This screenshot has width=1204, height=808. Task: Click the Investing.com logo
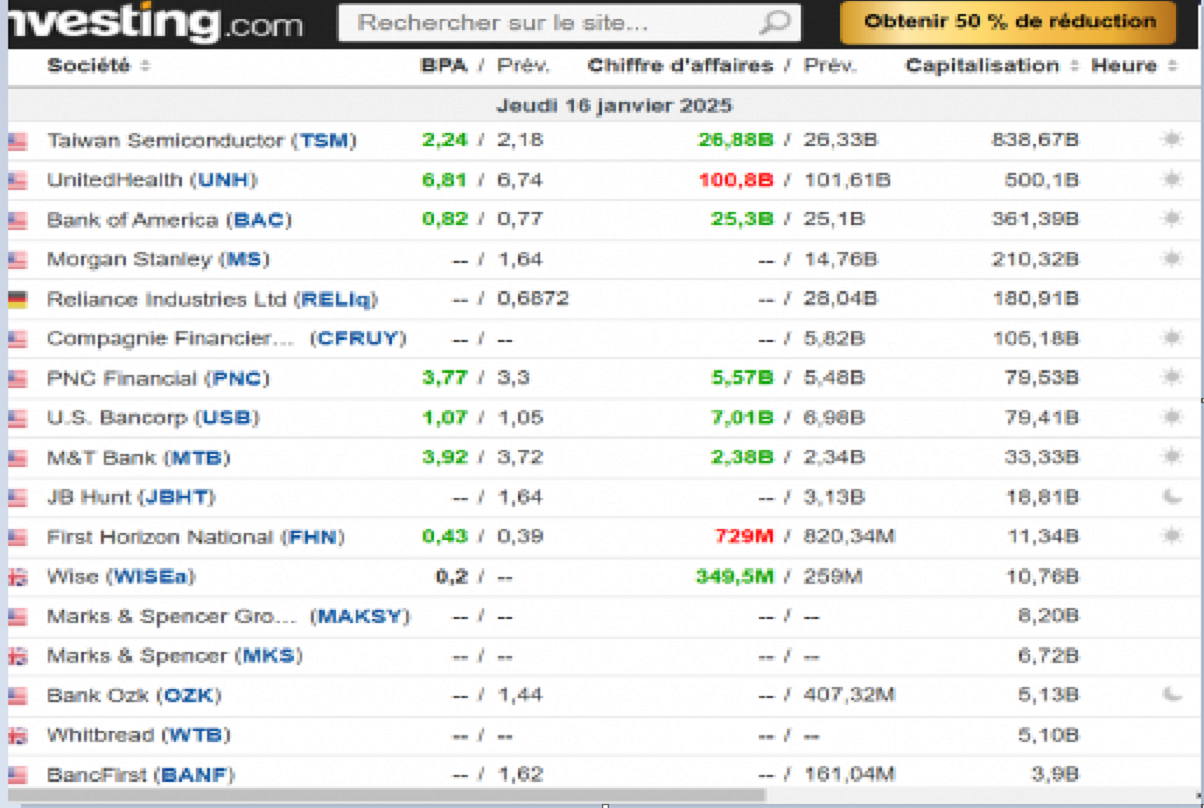pos(155,22)
